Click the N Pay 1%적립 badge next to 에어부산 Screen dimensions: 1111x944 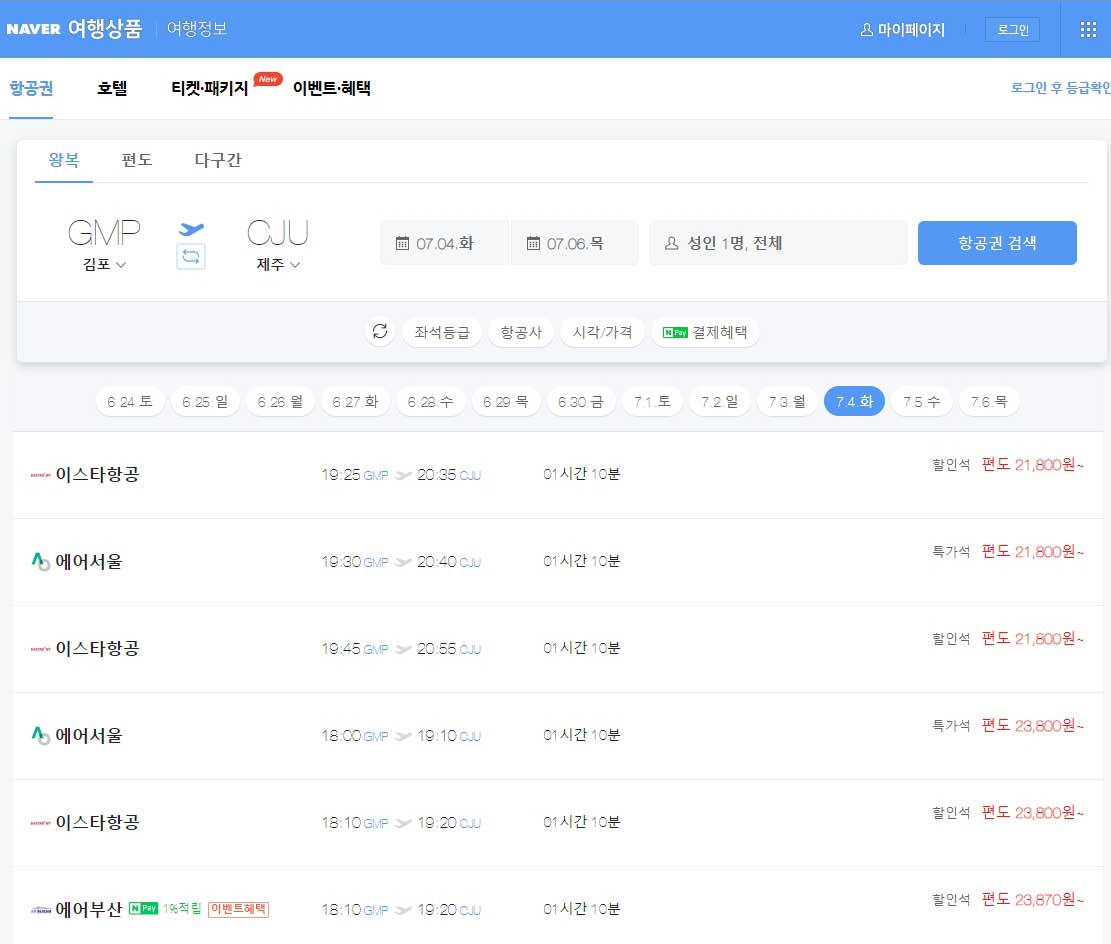tap(162, 908)
